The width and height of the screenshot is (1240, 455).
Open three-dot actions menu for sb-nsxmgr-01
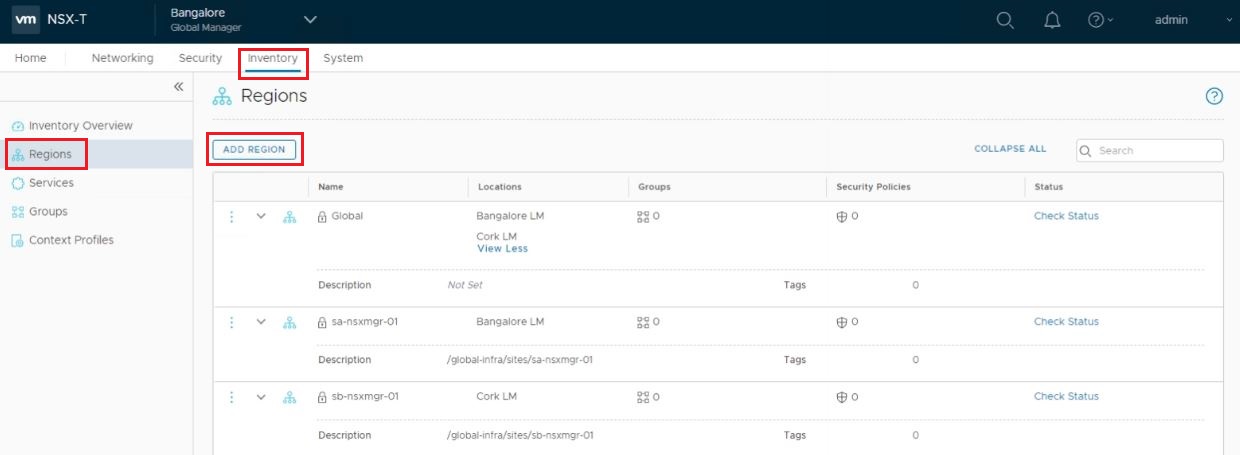click(x=232, y=397)
